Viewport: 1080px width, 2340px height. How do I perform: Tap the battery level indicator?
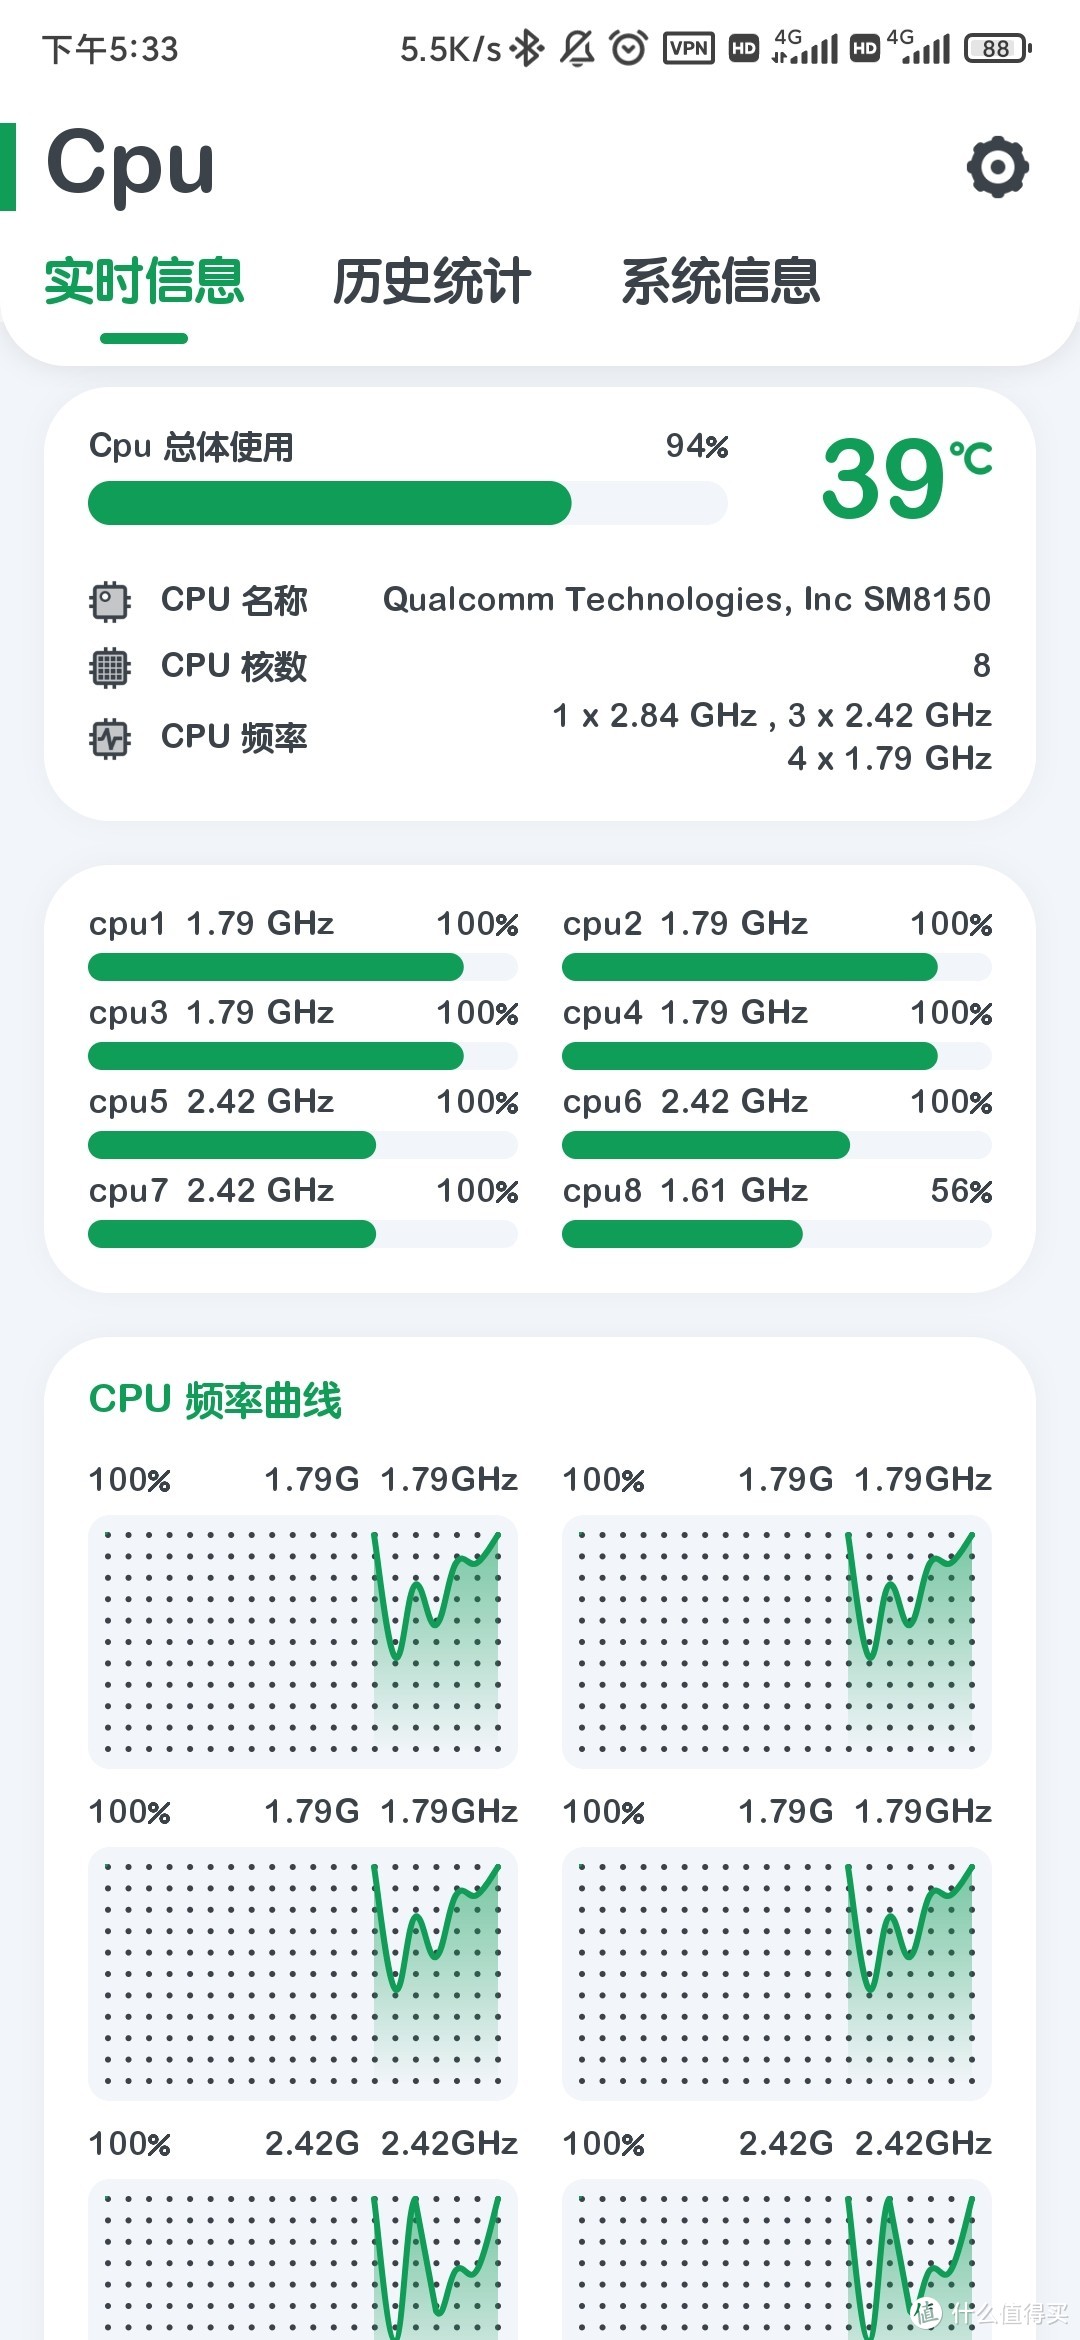(996, 48)
